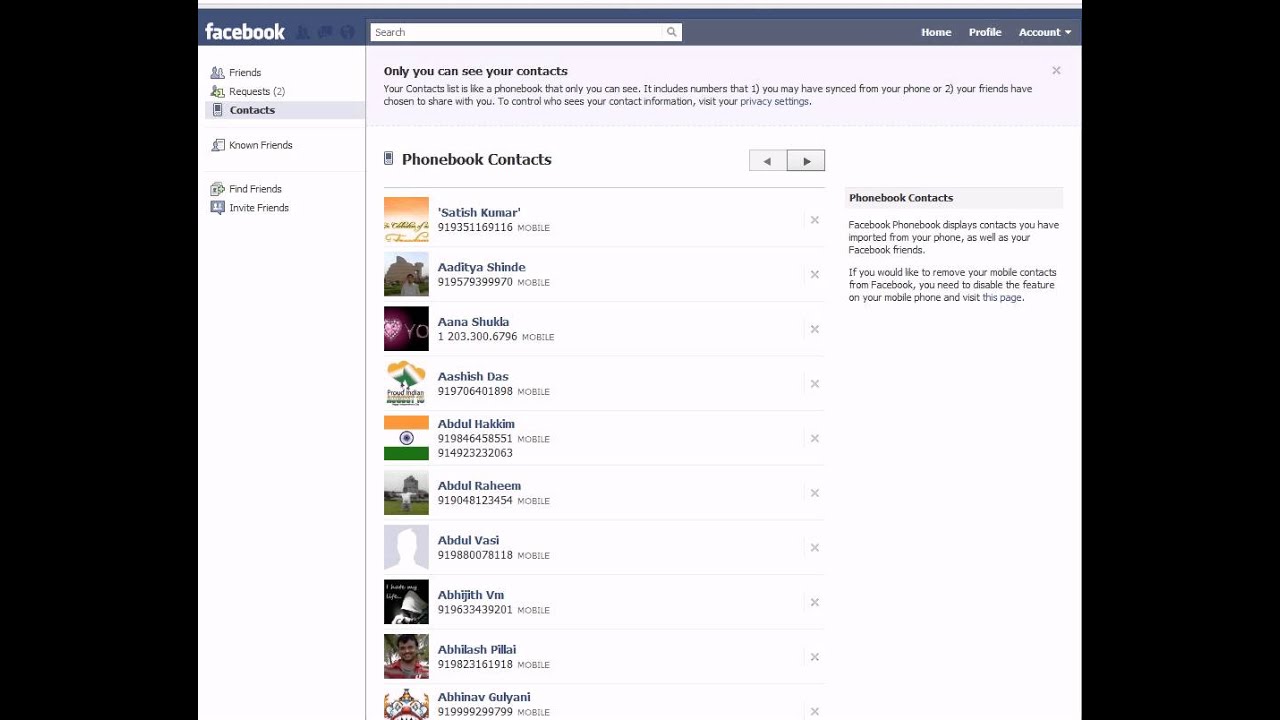Click second number 914923232063
The width and height of the screenshot is (1280, 720).
coord(475,453)
